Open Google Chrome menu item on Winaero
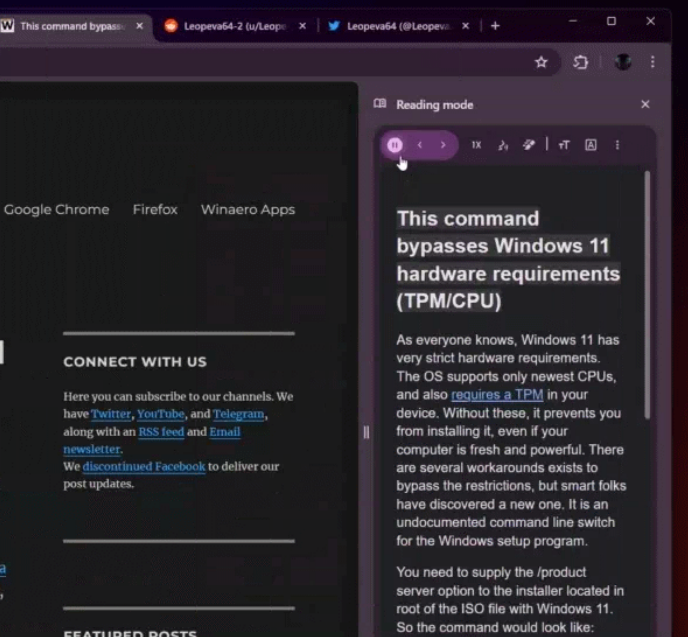This screenshot has height=637, width=688. [56, 210]
